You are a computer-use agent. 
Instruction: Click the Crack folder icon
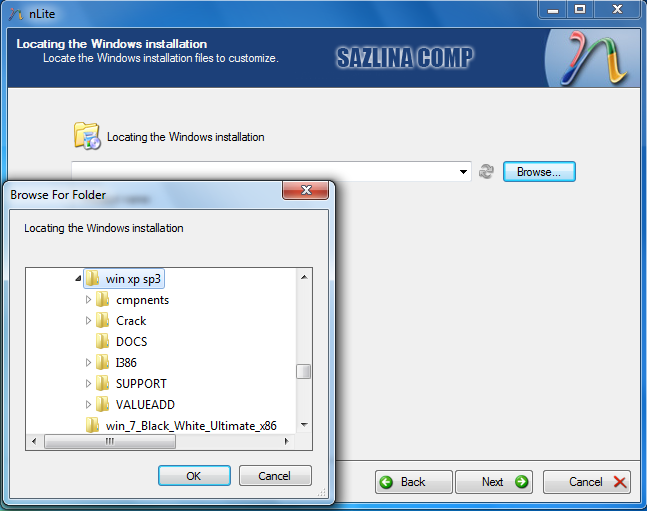[x=102, y=320]
